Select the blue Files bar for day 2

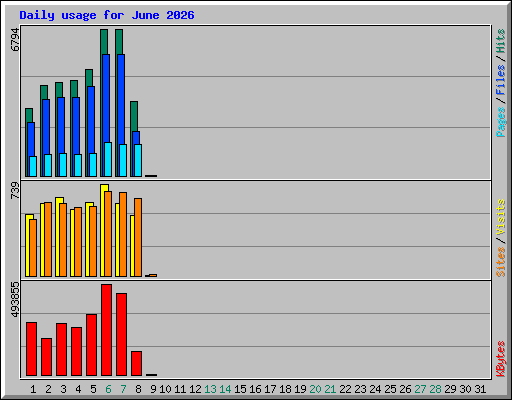click(46, 127)
